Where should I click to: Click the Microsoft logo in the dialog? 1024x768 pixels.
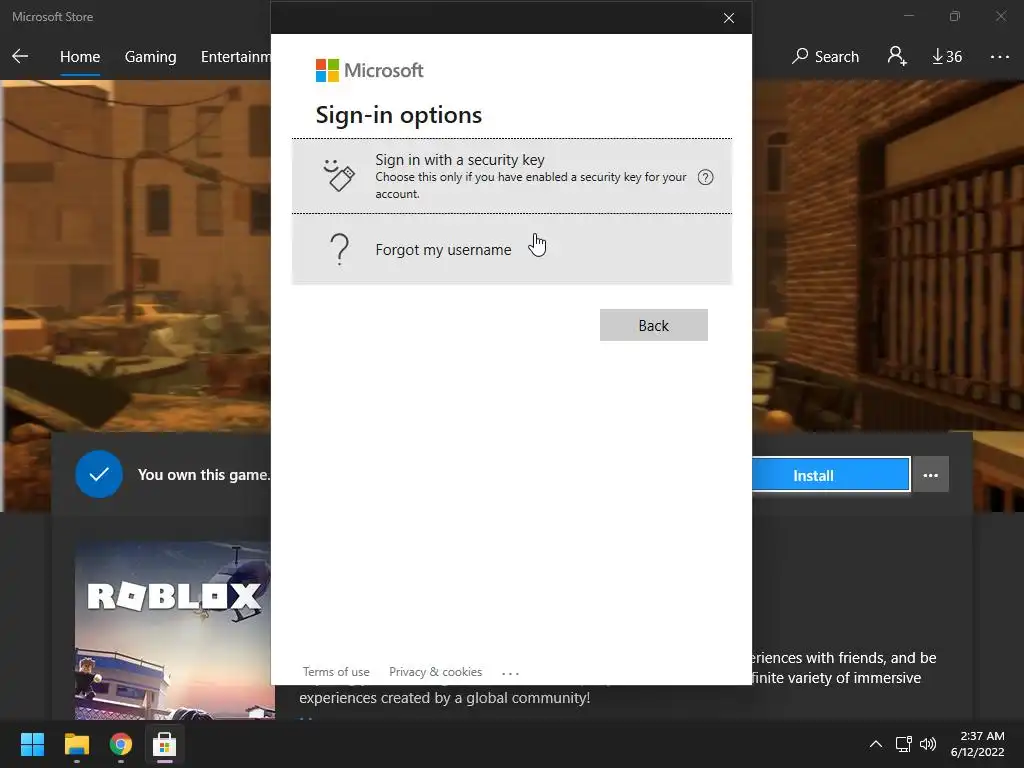coord(370,71)
